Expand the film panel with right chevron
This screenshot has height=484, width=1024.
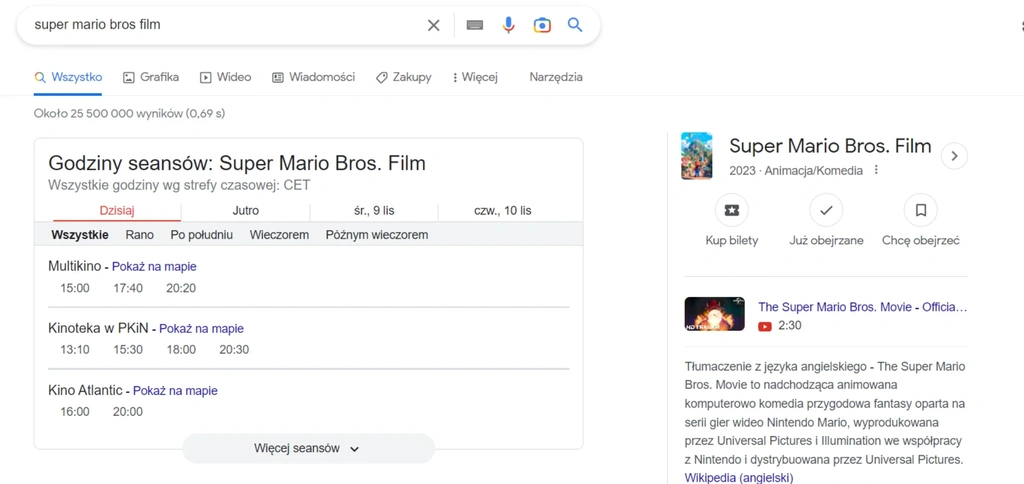coord(954,156)
